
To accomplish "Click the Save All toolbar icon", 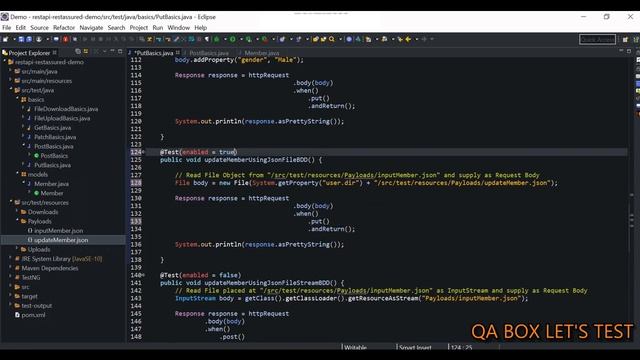I will coord(29,39).
